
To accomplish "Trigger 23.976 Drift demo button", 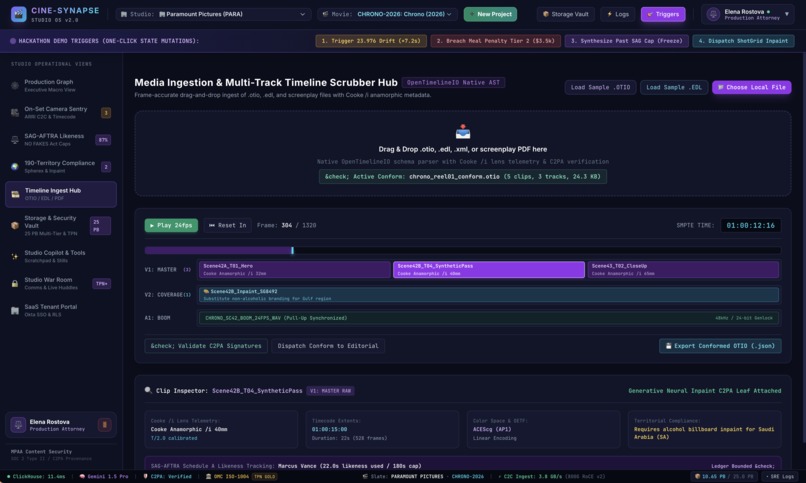I will coord(371,41).
